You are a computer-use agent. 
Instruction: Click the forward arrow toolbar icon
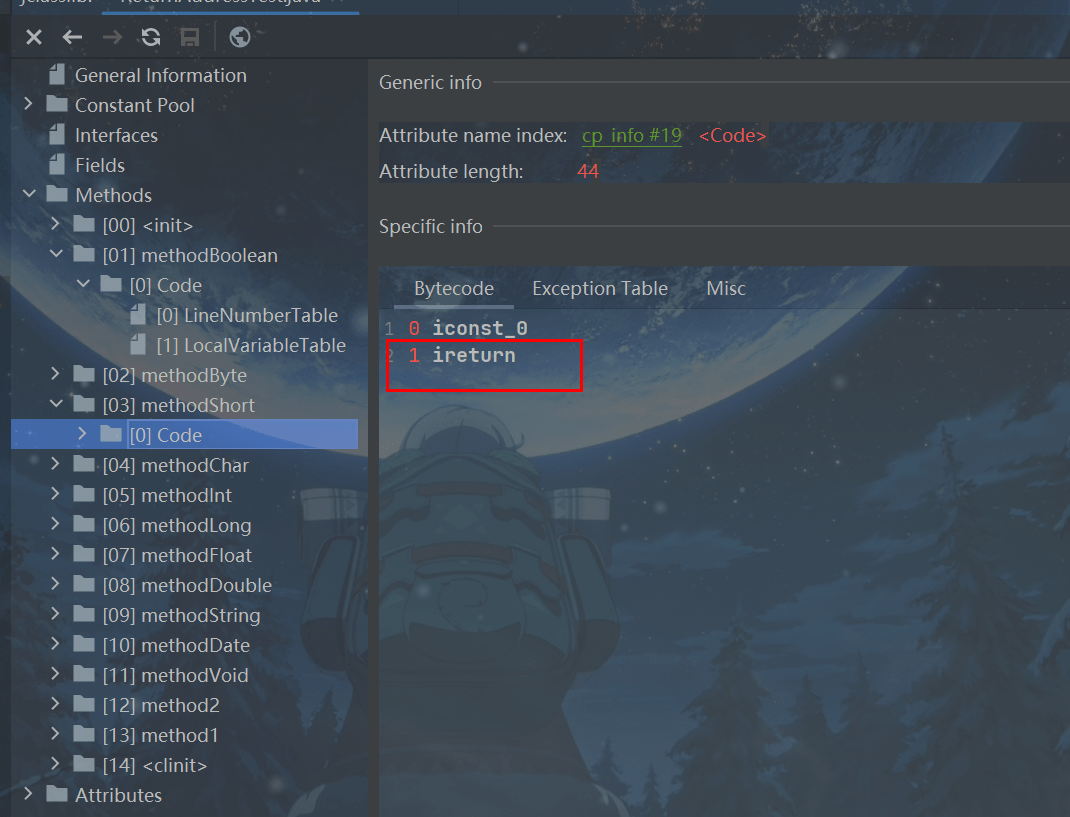112,37
